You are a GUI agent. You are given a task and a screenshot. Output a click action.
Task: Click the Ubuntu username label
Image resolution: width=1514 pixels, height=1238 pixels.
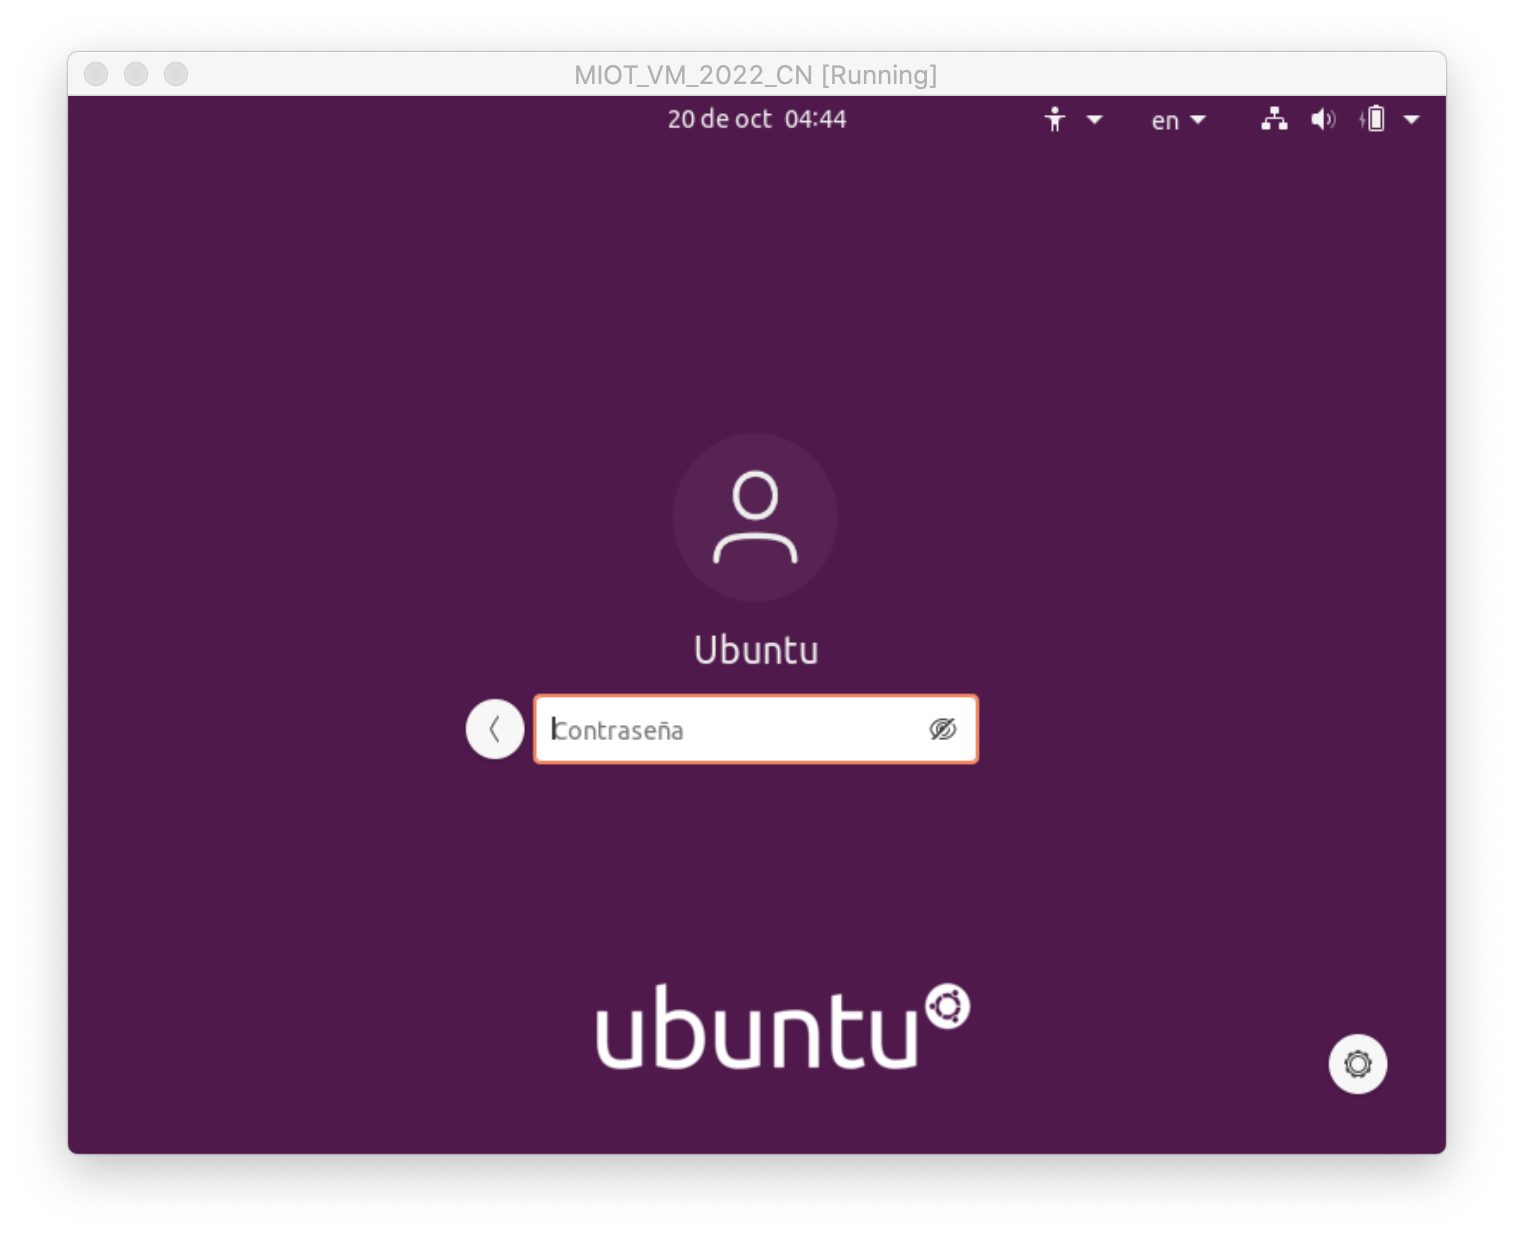pyautogui.click(x=756, y=650)
